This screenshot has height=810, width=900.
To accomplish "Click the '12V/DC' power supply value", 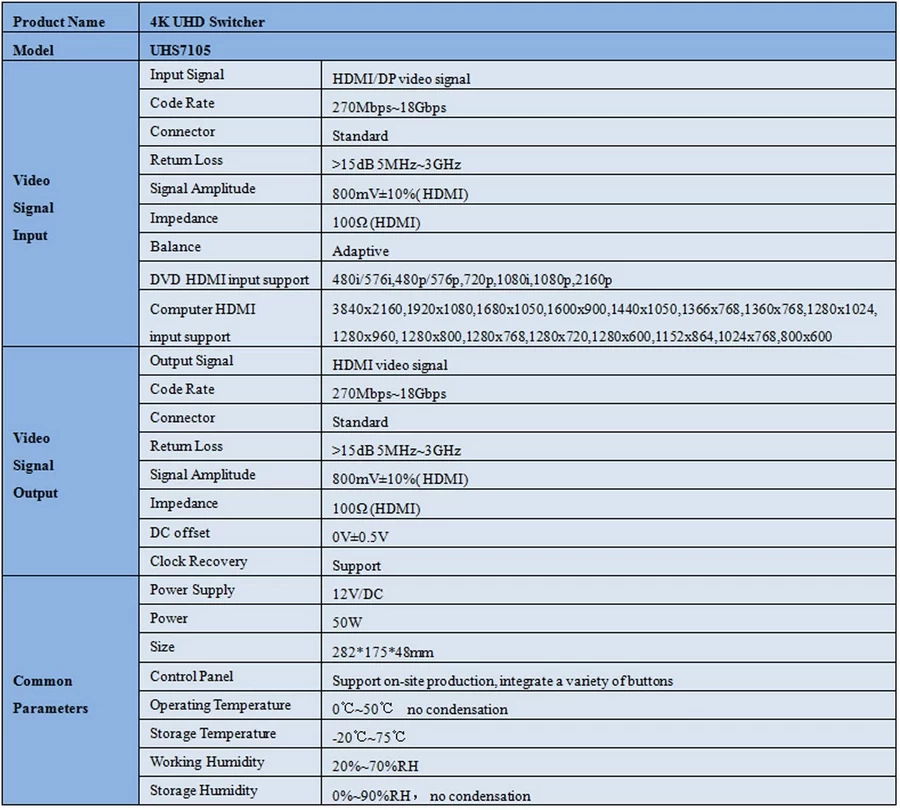I will pyautogui.click(x=357, y=594).
